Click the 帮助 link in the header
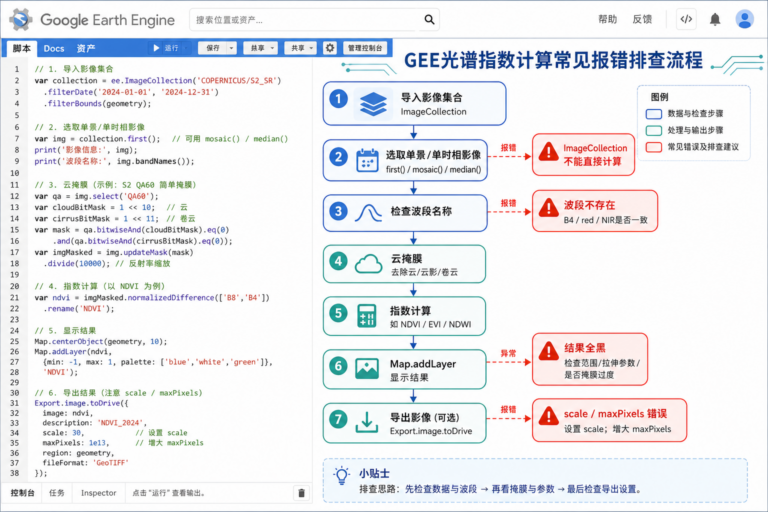Viewport: 768px width, 512px height. [607, 20]
